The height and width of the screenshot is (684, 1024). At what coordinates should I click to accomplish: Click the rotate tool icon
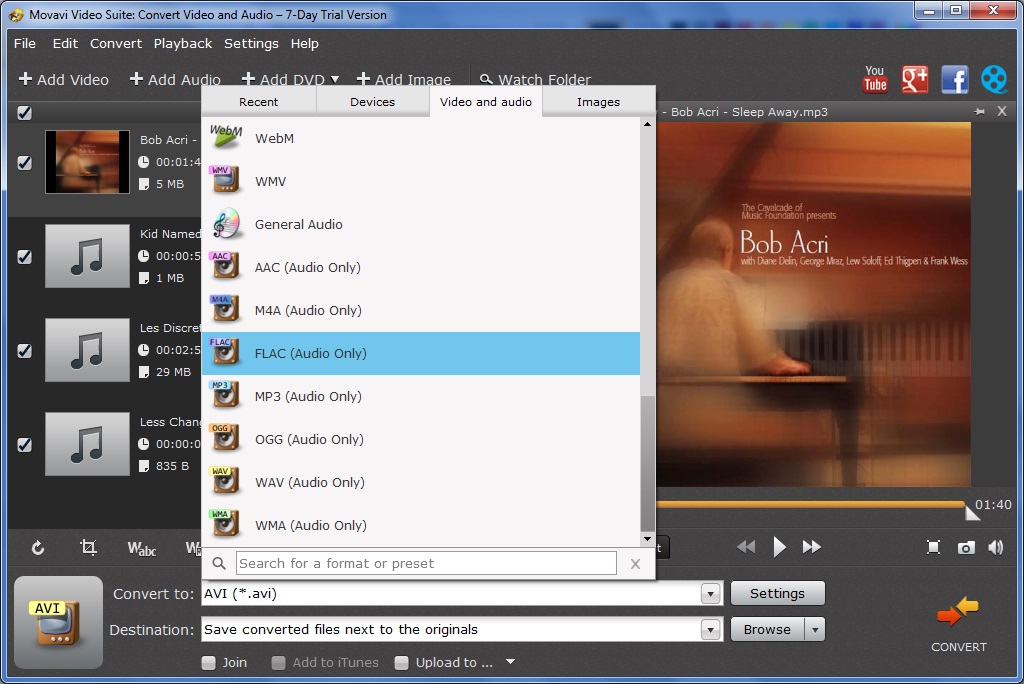point(38,547)
